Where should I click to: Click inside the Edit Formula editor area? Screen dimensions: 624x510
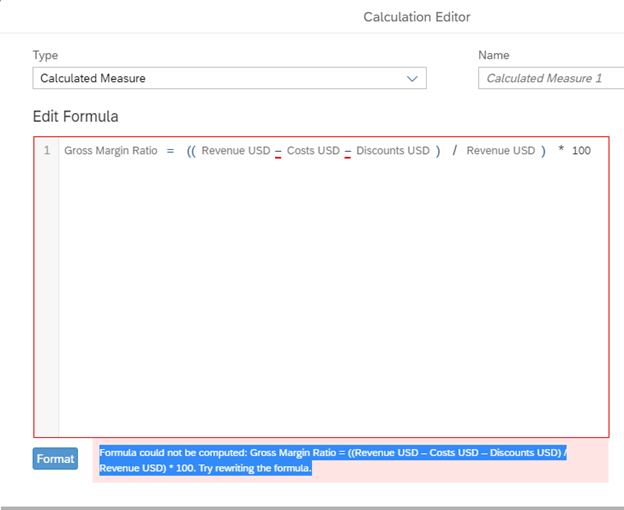click(322, 287)
